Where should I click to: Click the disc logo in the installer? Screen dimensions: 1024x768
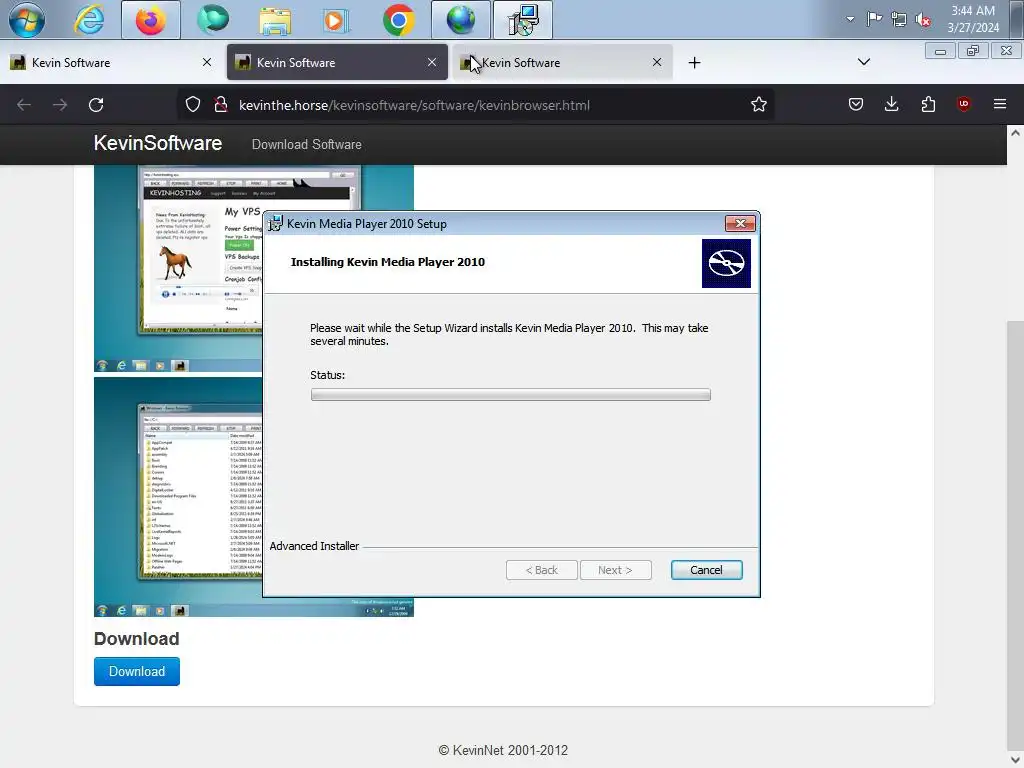point(726,263)
